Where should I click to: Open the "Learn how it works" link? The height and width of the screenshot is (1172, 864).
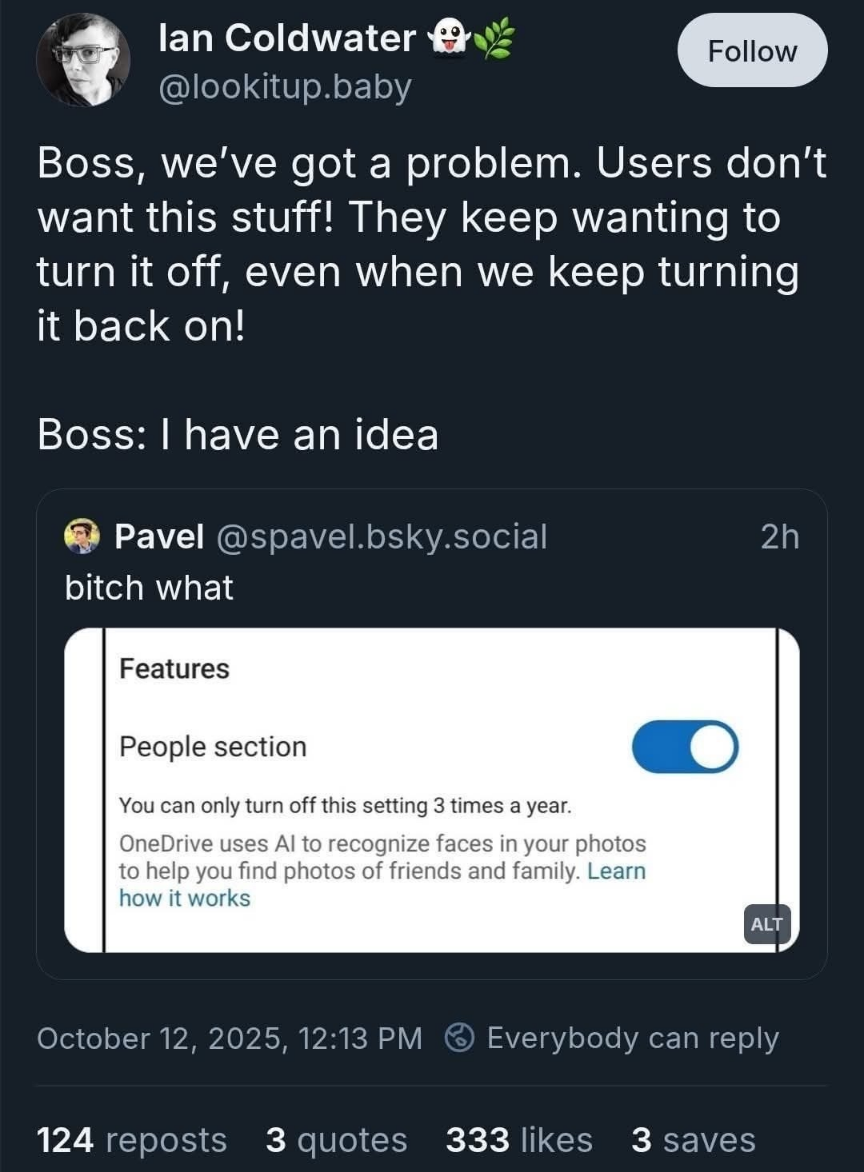pyautogui.click(x=184, y=897)
